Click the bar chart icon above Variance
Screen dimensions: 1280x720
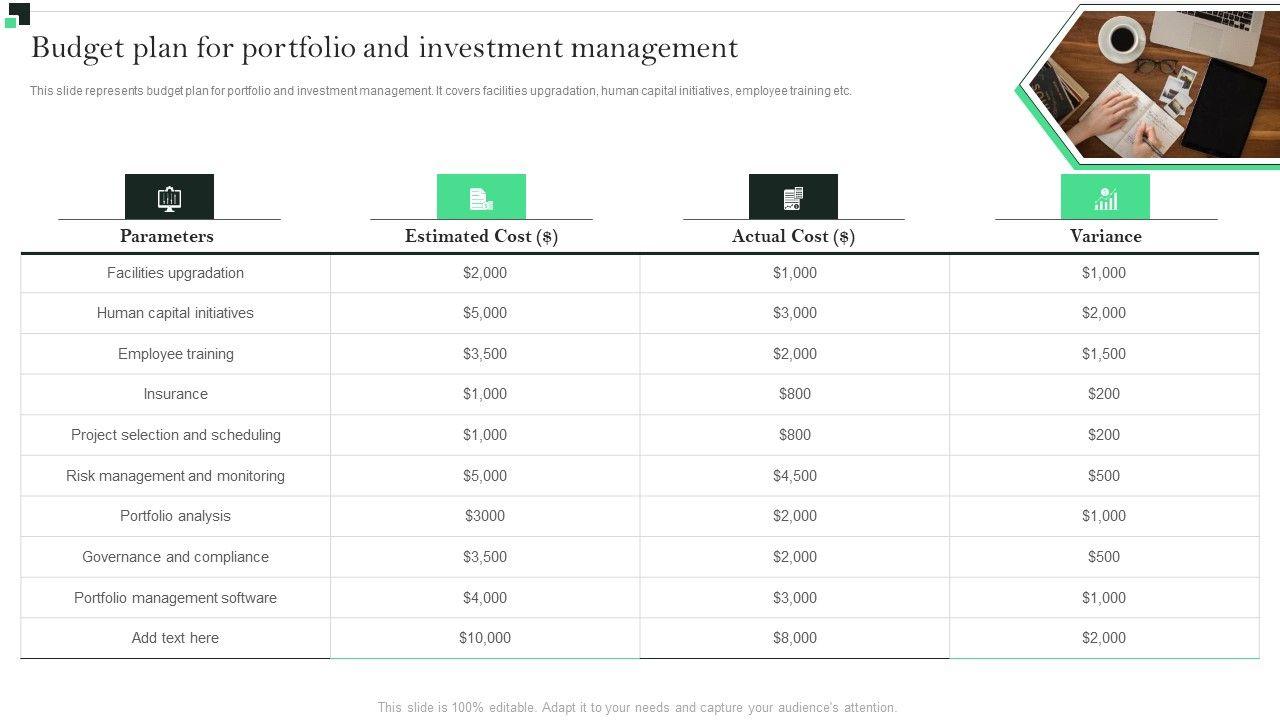click(1105, 197)
